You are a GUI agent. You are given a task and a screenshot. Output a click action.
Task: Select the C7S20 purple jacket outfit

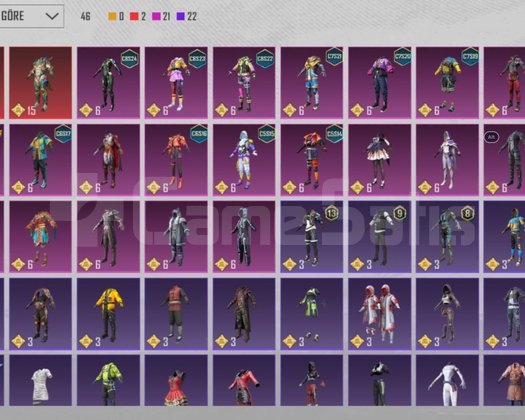coord(380,83)
